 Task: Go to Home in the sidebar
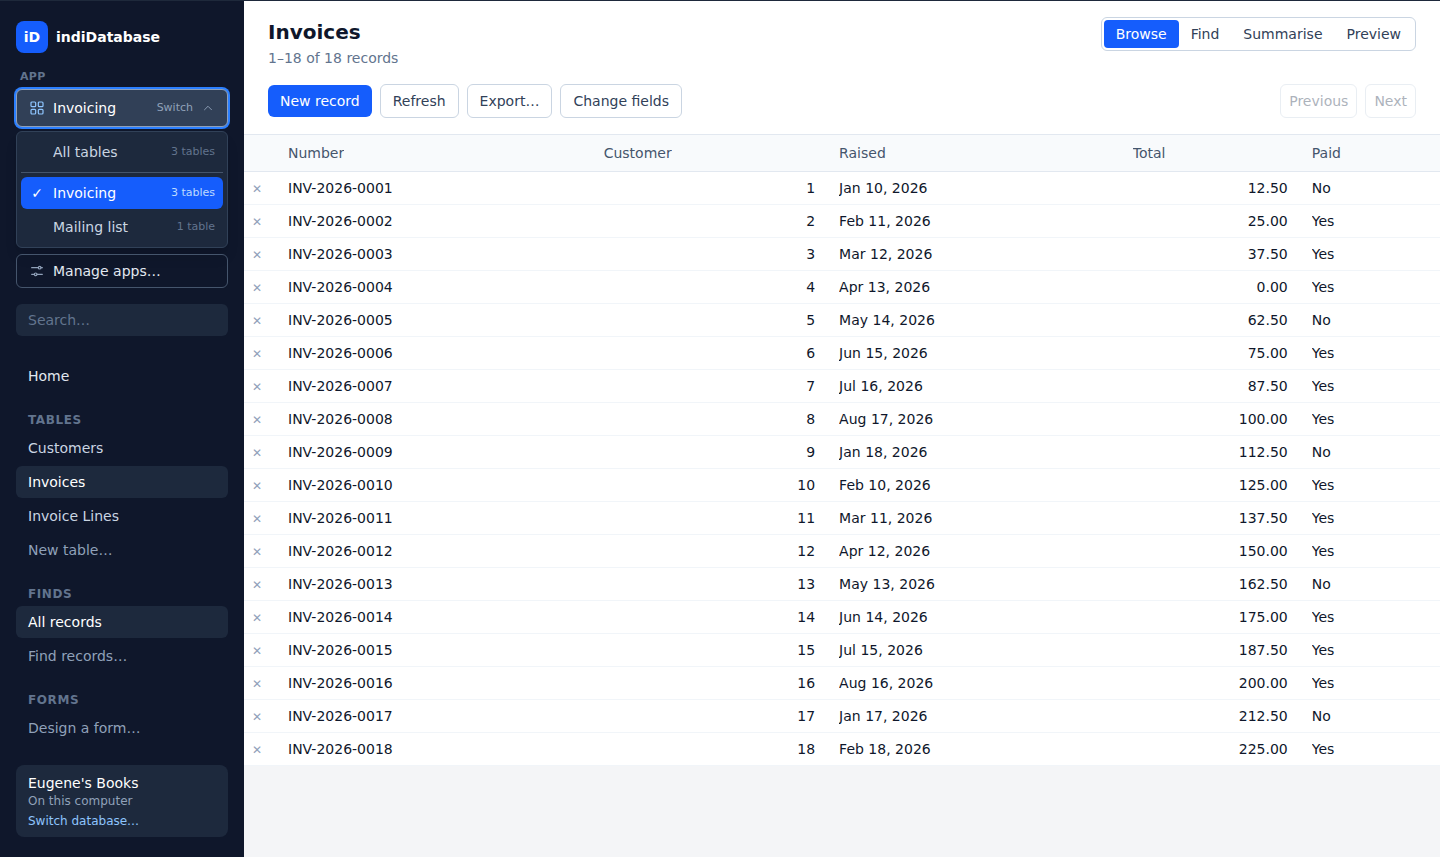tap(122, 376)
